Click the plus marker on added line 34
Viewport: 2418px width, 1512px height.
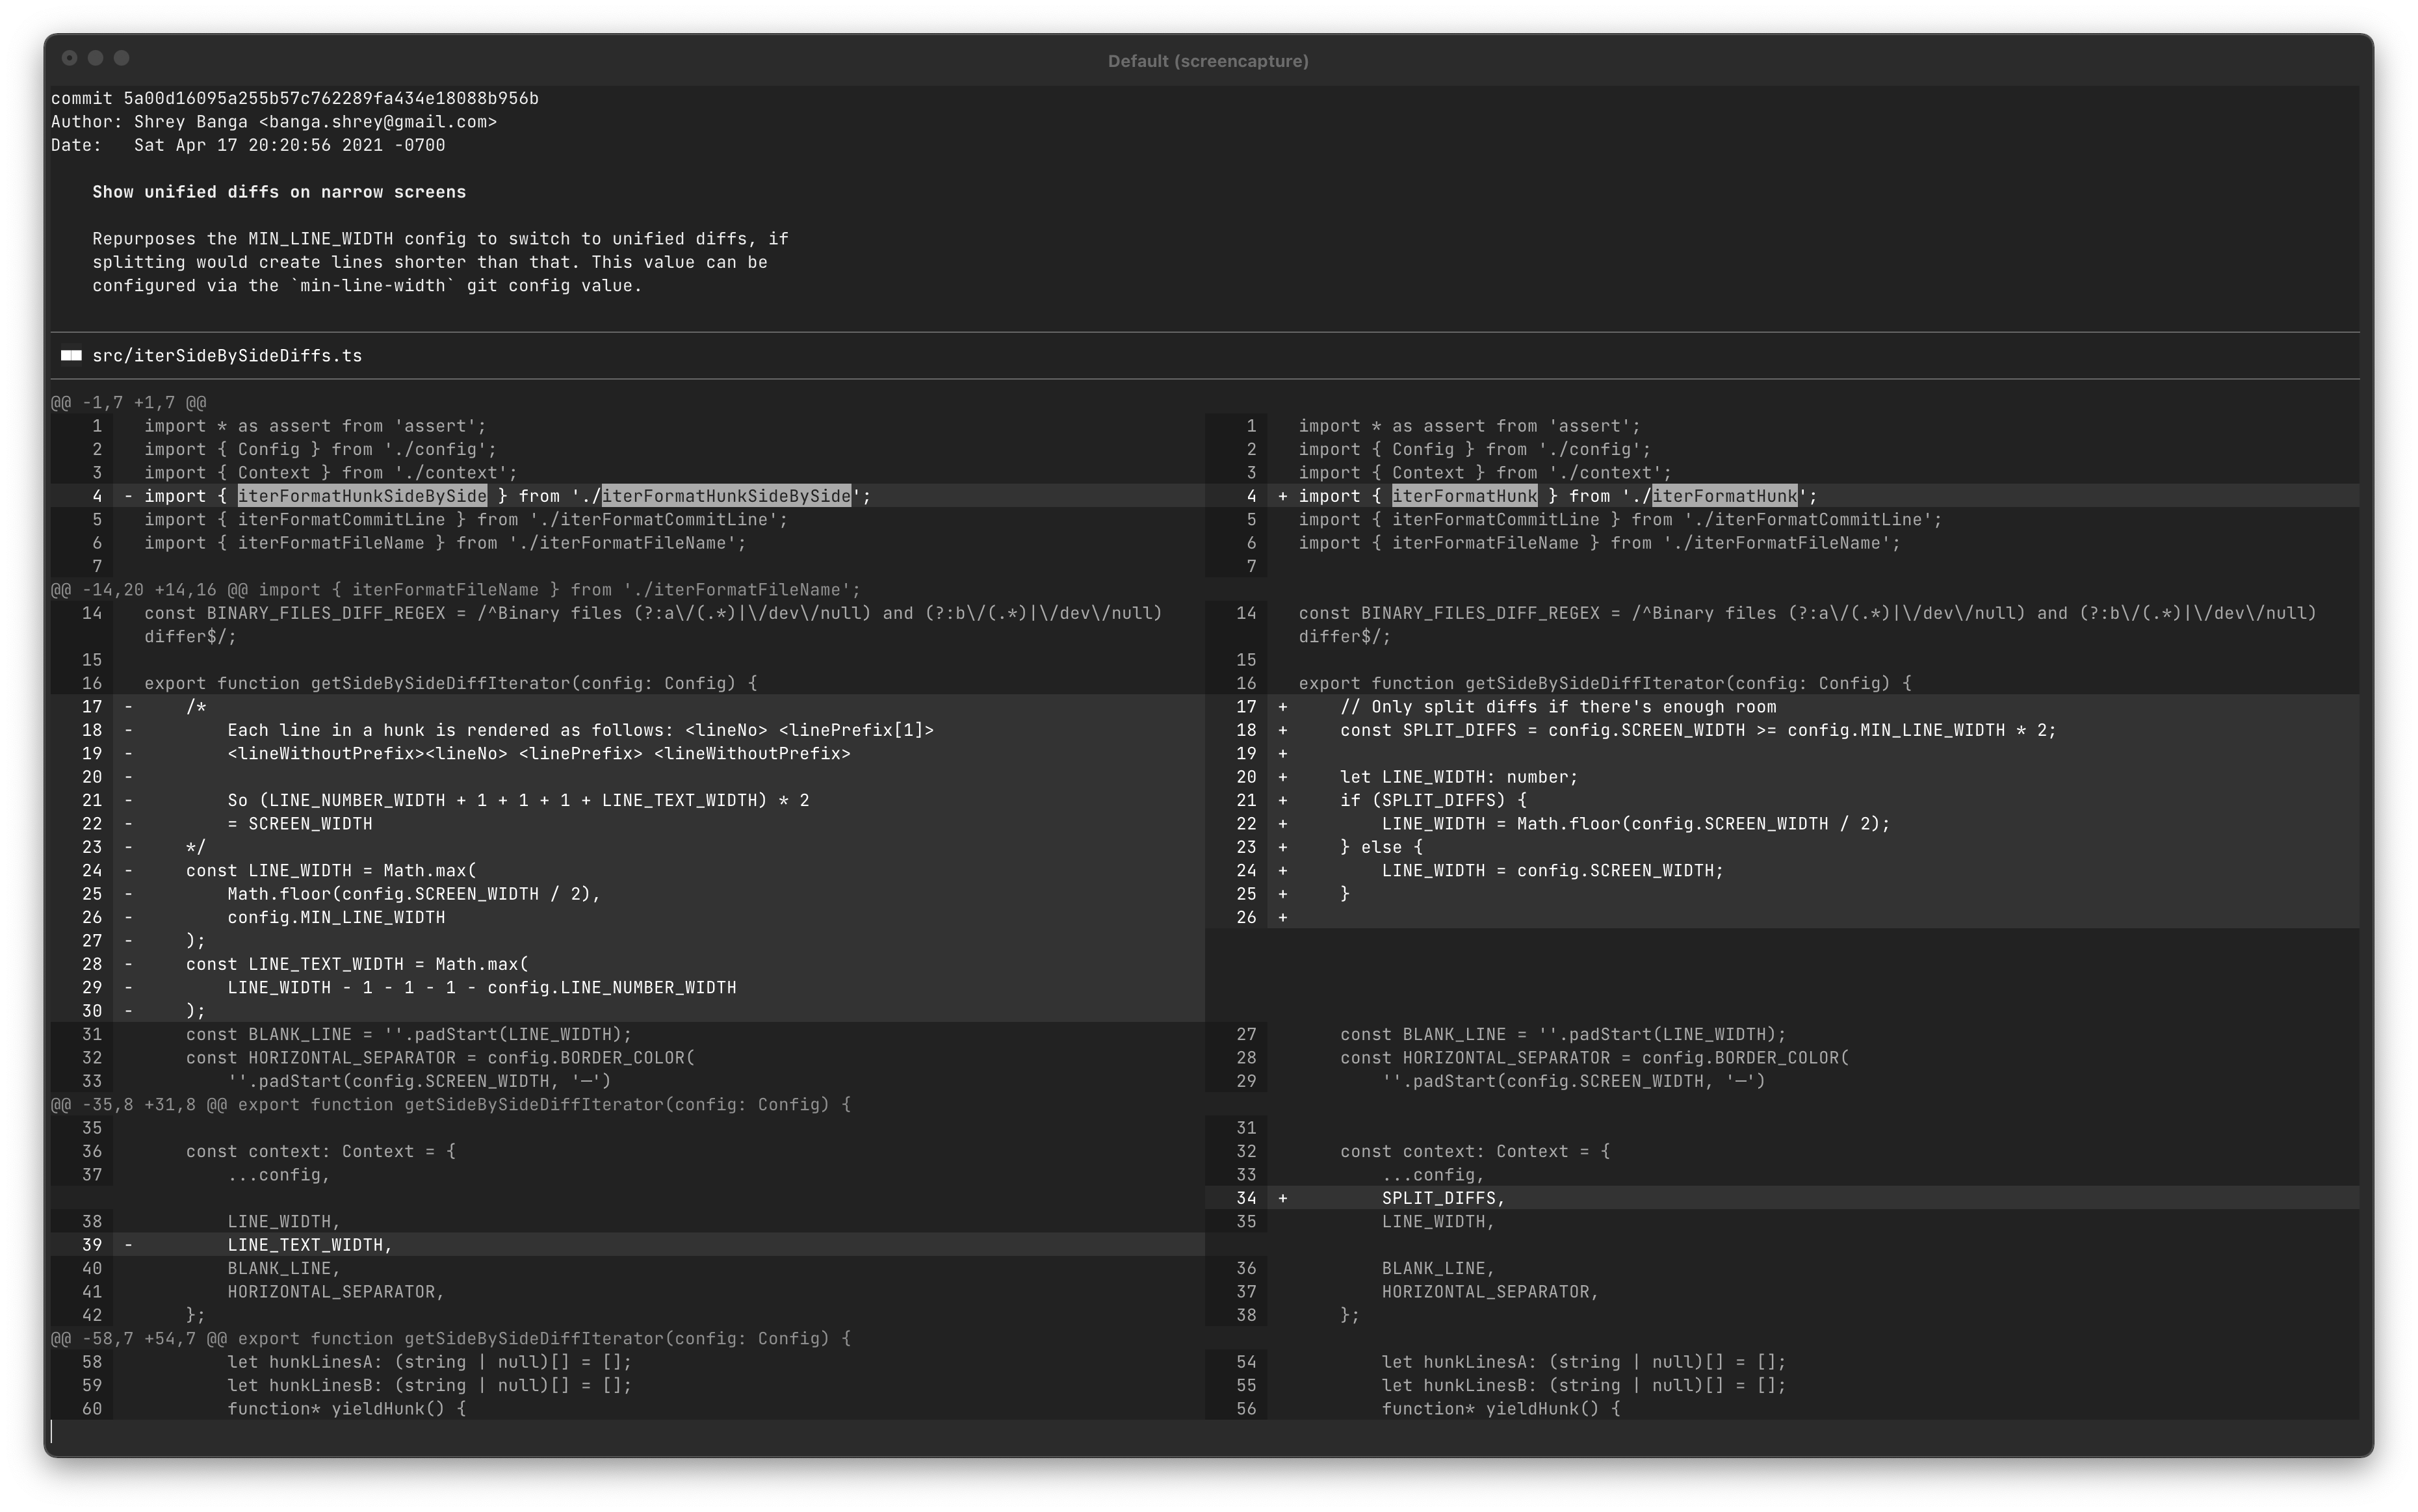1283,1198
